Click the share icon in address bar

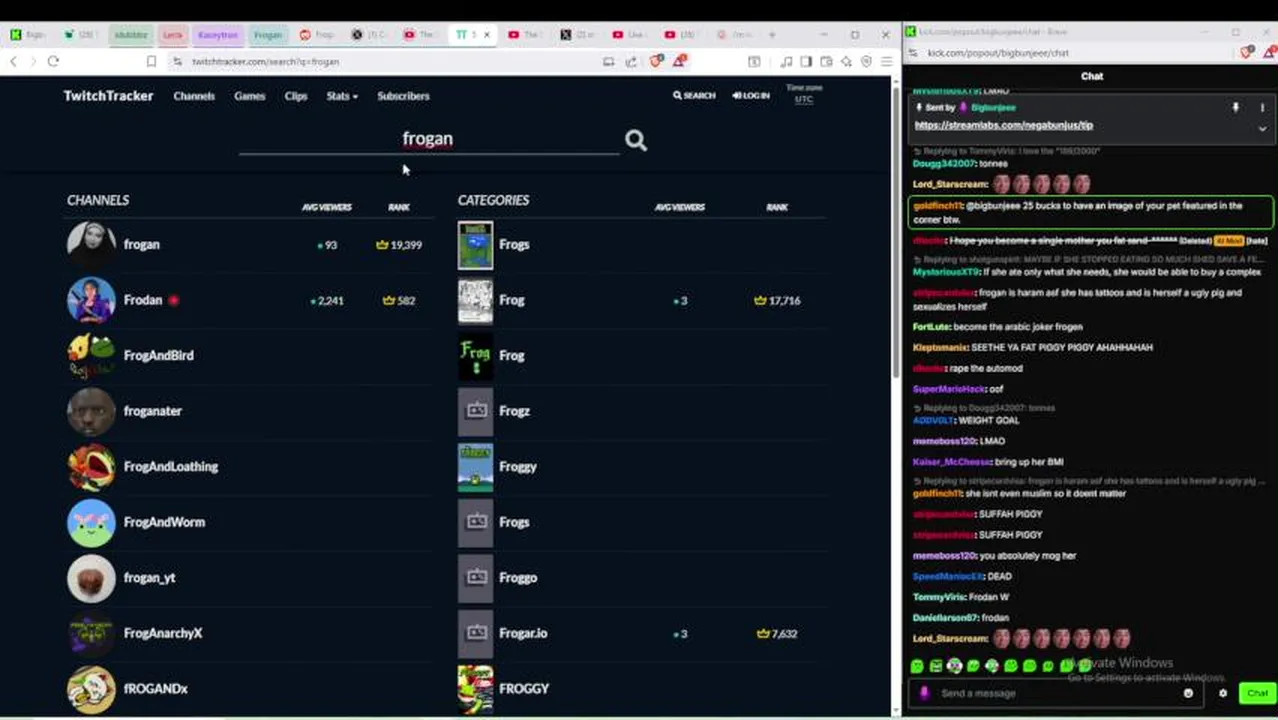coord(631,61)
